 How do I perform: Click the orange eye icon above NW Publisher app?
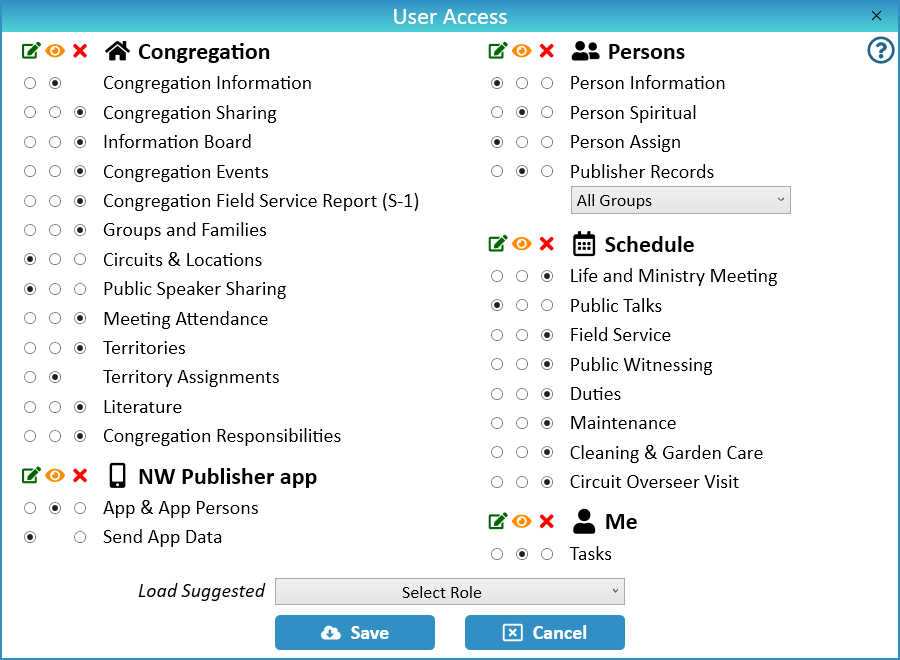(x=55, y=476)
